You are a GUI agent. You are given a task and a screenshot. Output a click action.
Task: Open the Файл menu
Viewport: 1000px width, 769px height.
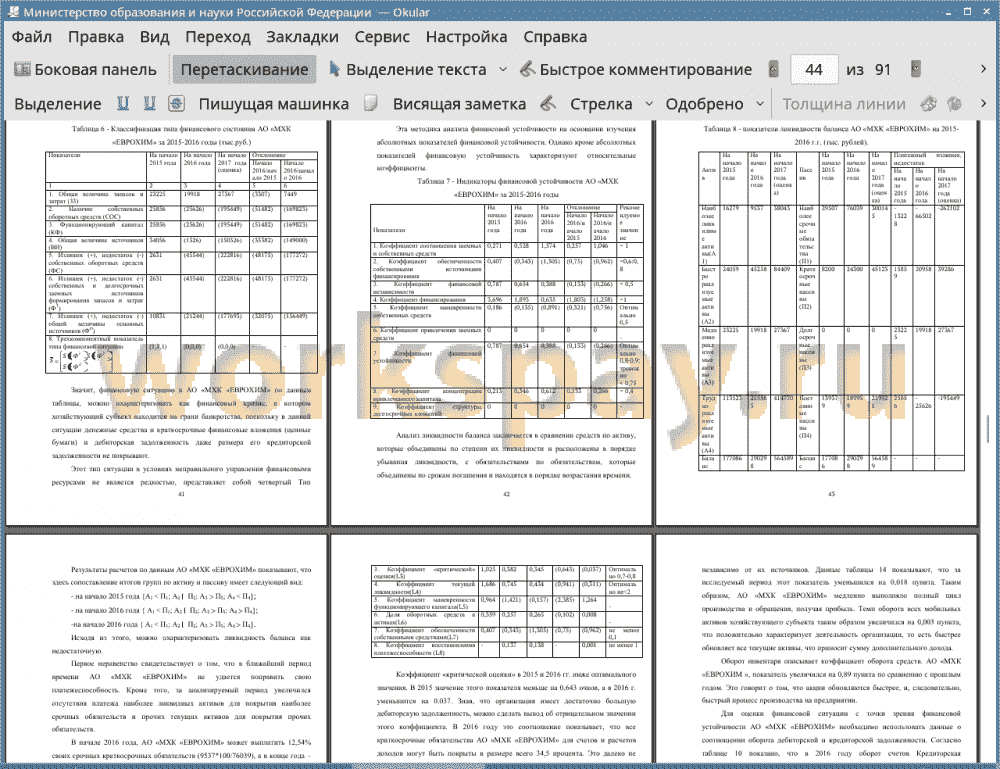(32, 37)
